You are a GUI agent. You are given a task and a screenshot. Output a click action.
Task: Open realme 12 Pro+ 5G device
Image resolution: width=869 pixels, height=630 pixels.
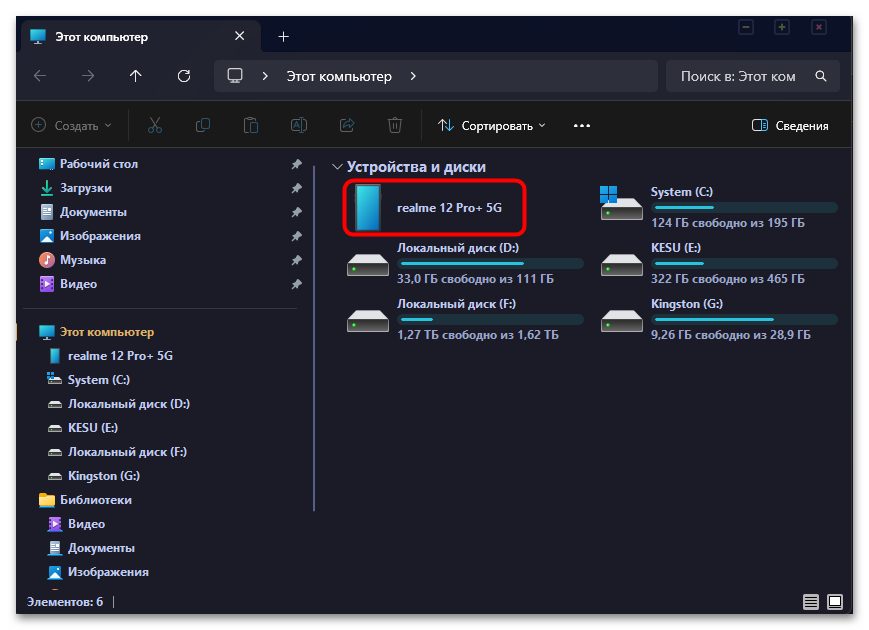(x=434, y=207)
